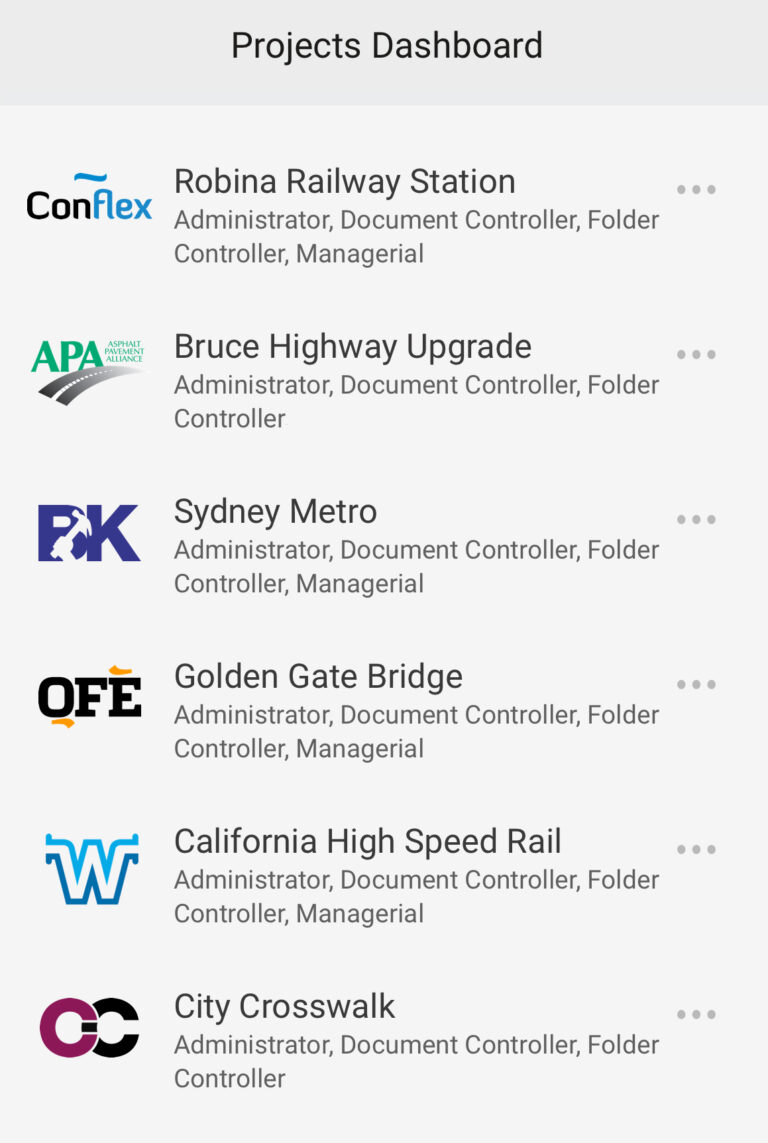
Task: Select the Sydney Metro project title
Action: [275, 512]
